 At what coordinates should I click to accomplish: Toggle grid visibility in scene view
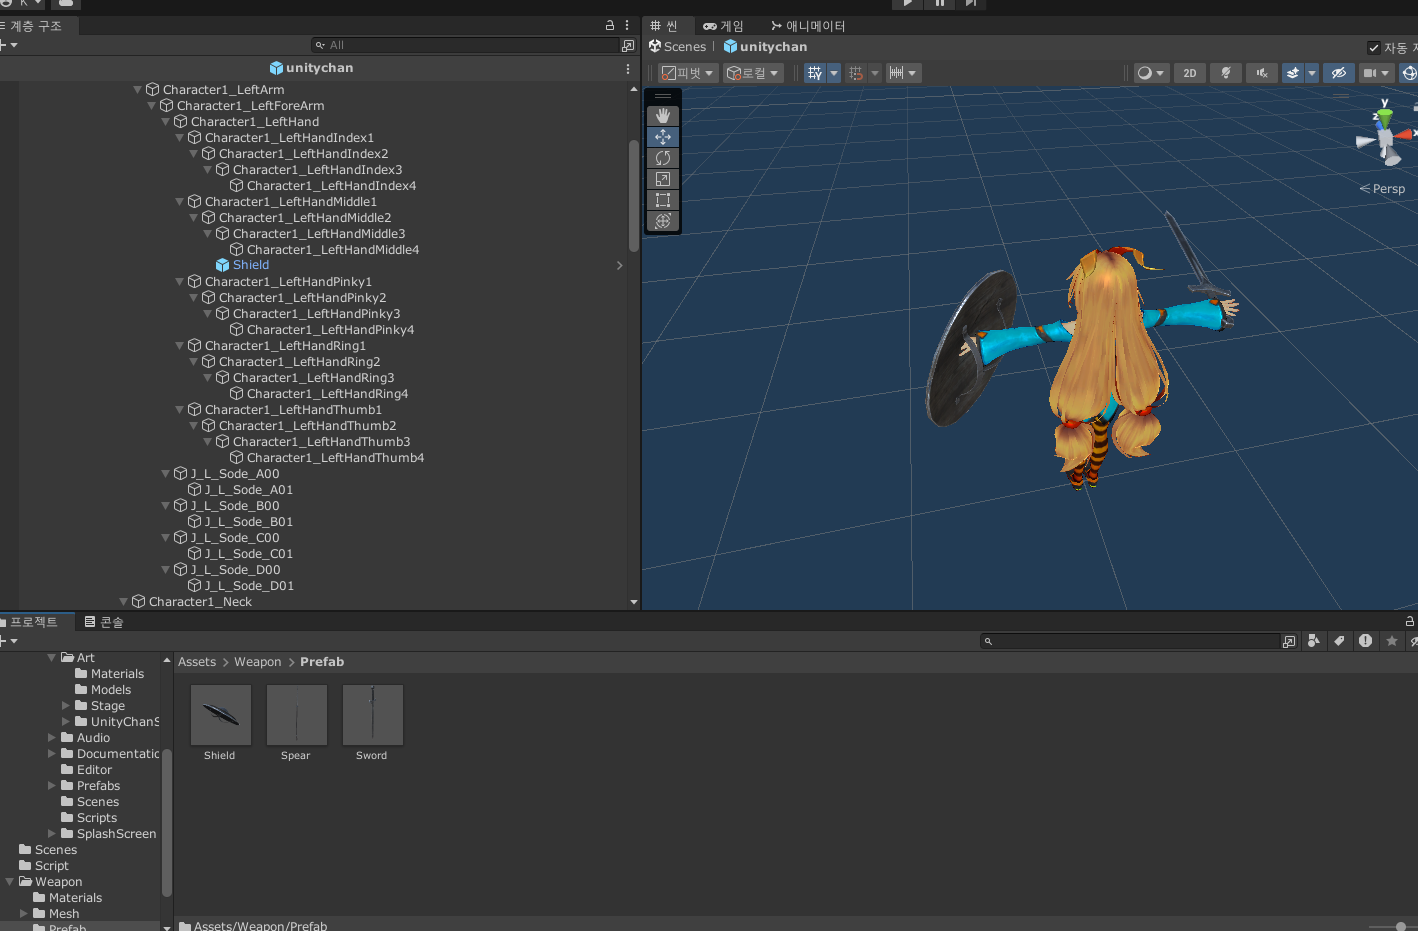click(815, 73)
